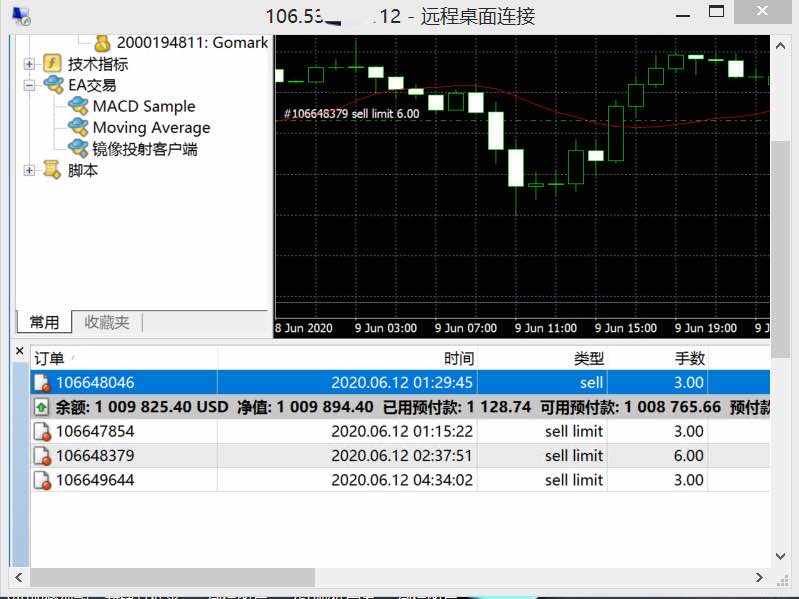Select order number 106648046

[x=95, y=383]
